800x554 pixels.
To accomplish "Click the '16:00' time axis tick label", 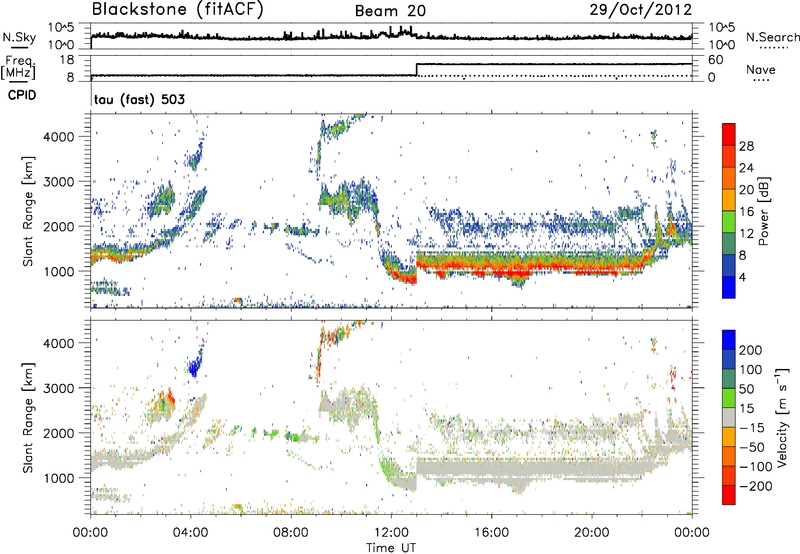I will pyautogui.click(x=491, y=533).
